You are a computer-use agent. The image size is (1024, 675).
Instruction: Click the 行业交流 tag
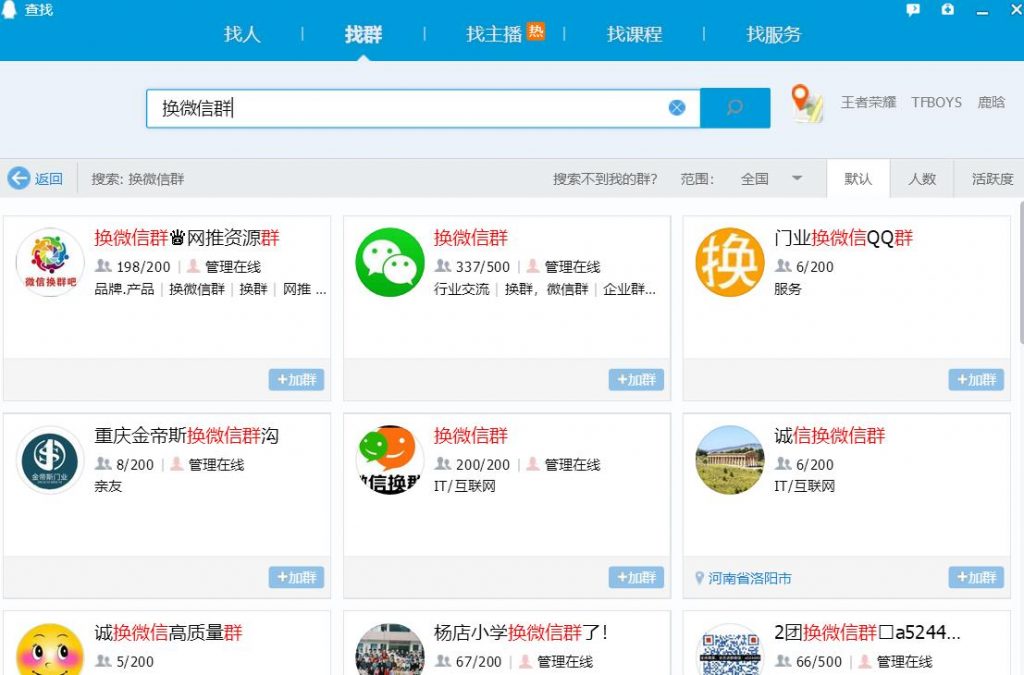(462, 289)
